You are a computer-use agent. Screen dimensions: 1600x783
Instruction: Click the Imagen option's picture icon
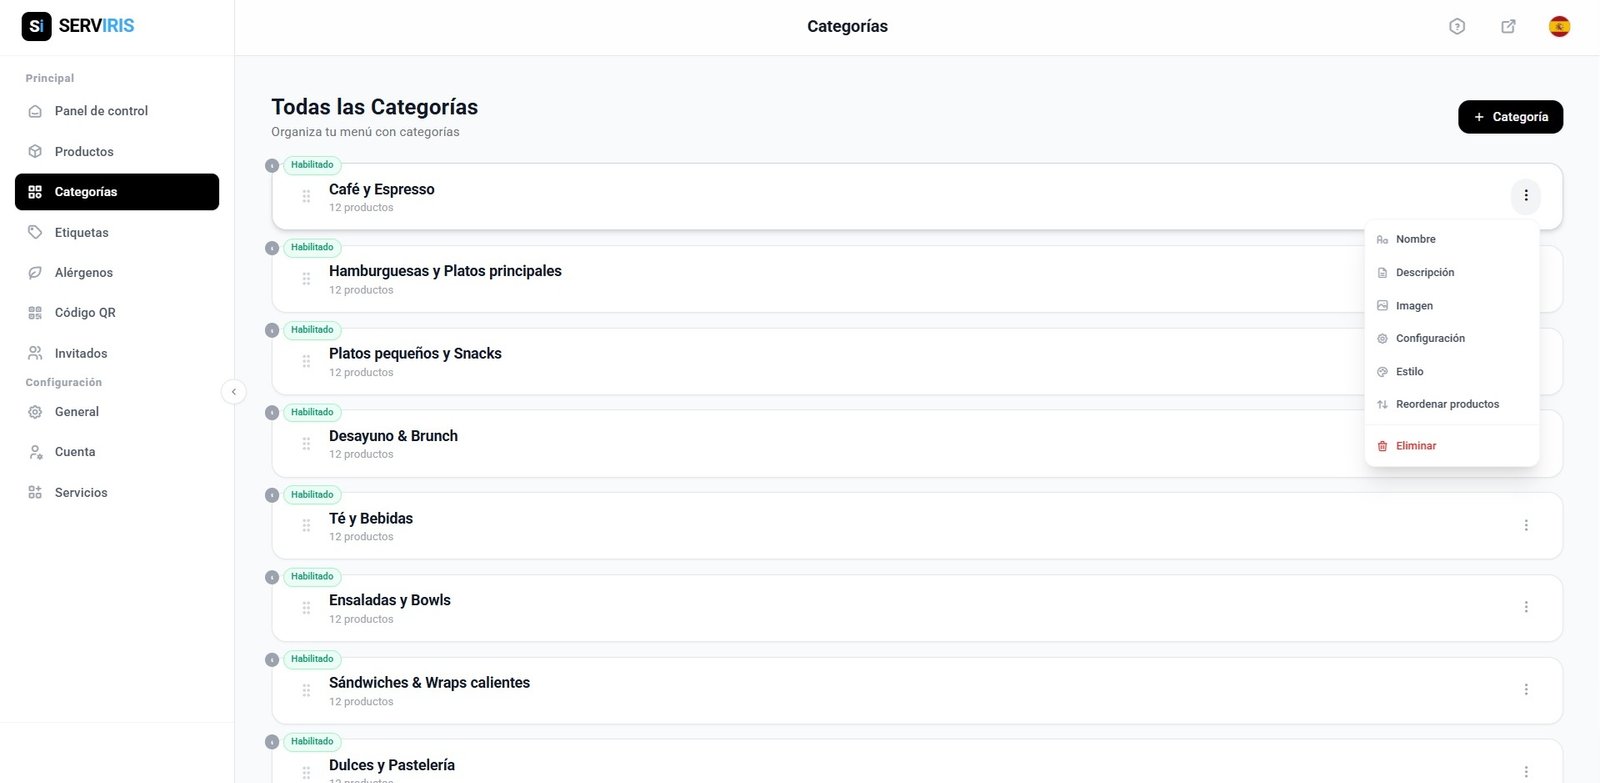(1383, 305)
